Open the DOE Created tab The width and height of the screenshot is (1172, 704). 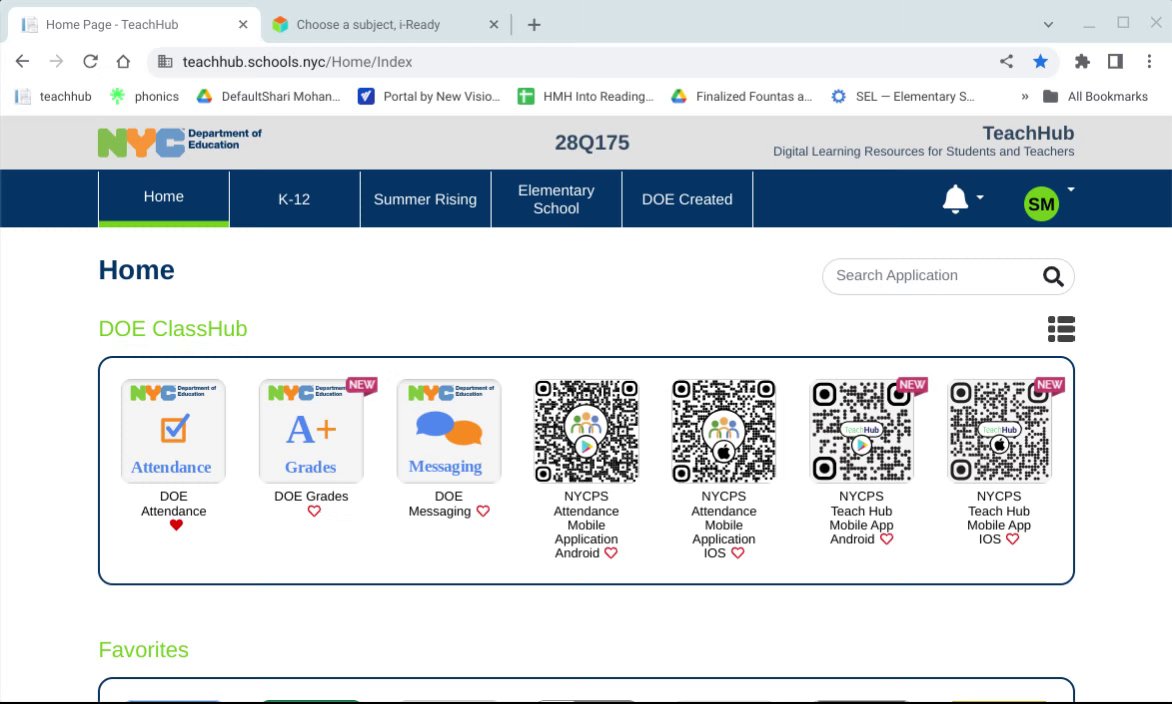(687, 199)
